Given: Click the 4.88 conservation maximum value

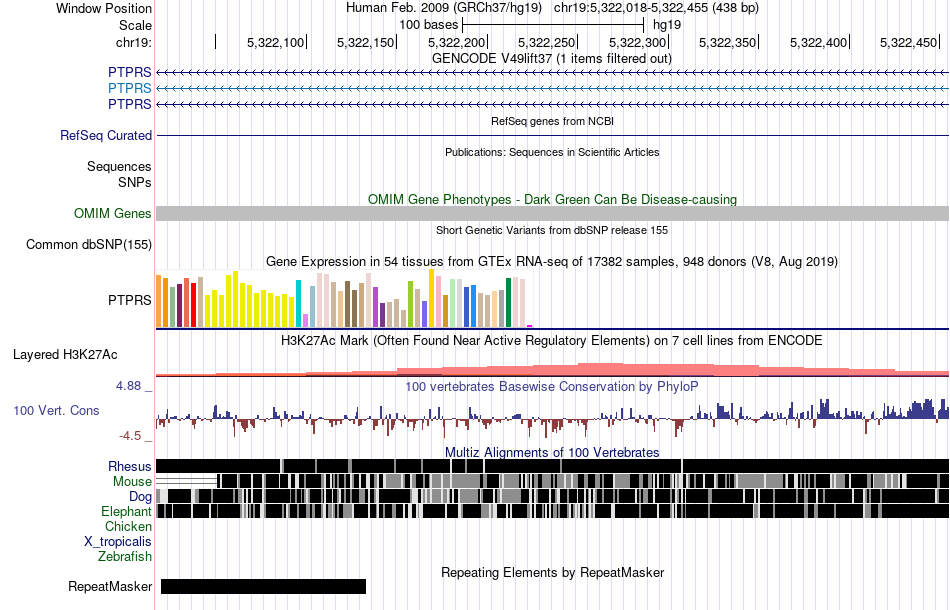Looking at the screenshot, I should (129, 386).
